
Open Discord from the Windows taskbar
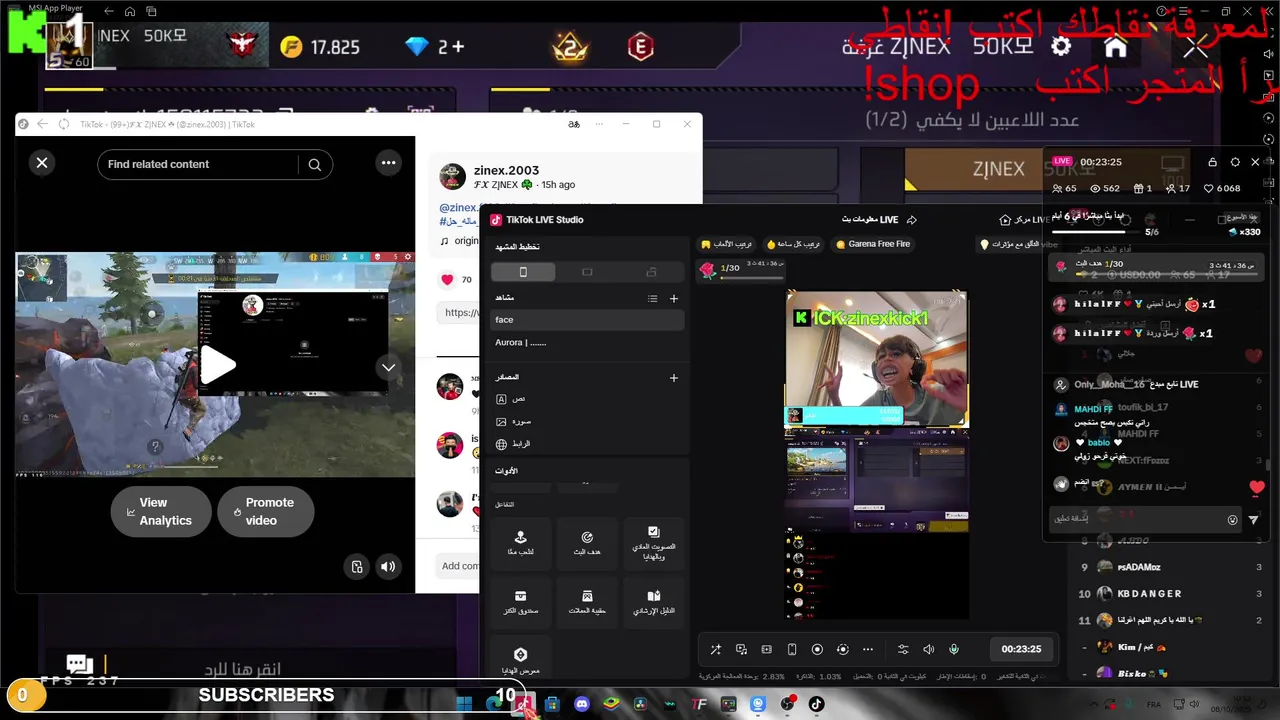tap(582, 704)
